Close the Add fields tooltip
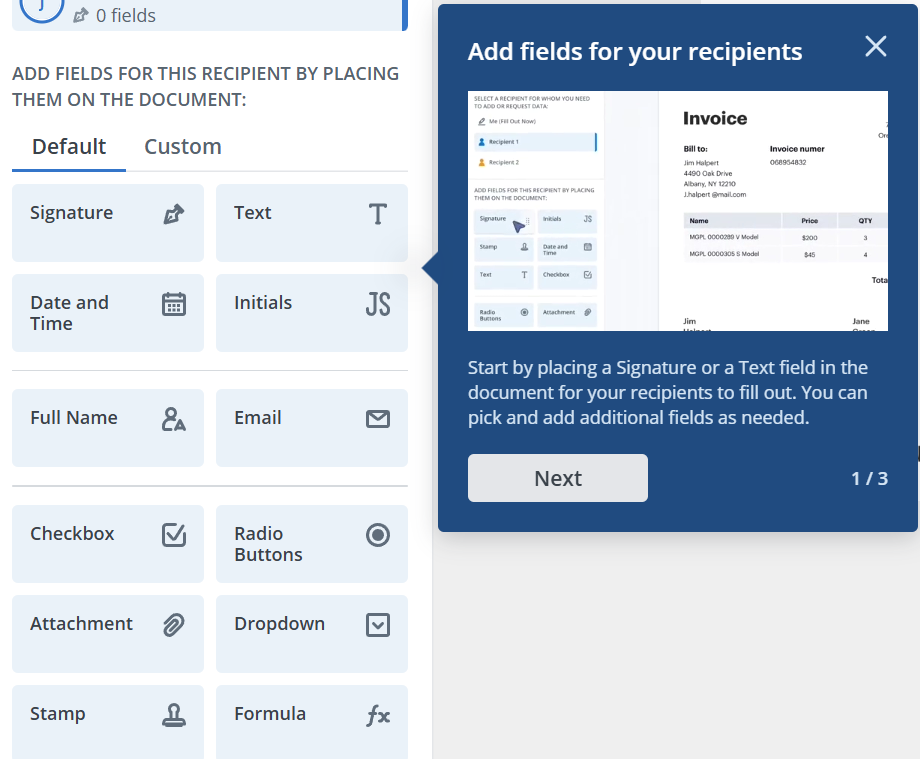This screenshot has height=759, width=920. click(x=876, y=46)
